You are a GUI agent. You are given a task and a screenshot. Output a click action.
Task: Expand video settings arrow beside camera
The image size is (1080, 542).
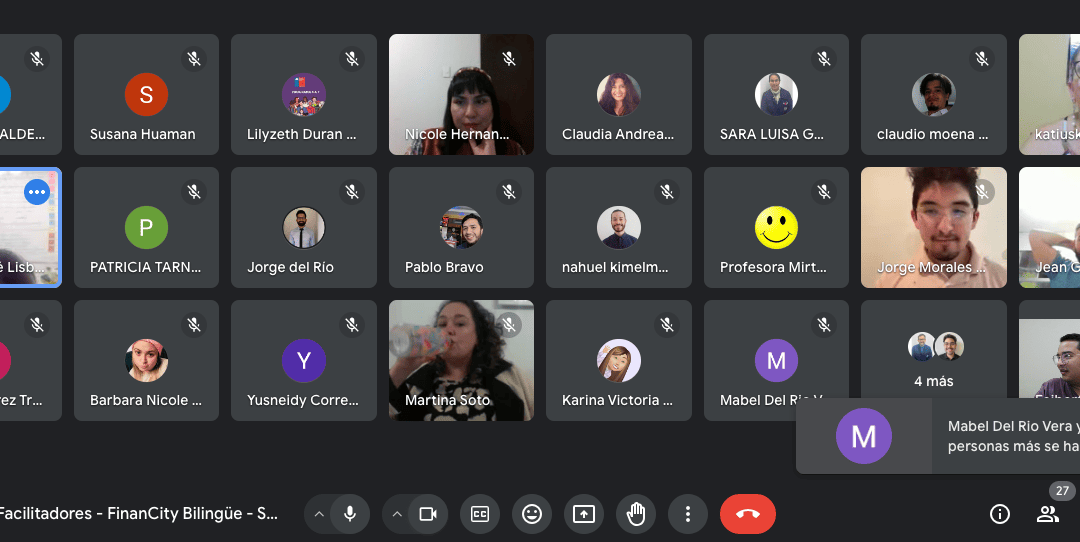coord(397,514)
